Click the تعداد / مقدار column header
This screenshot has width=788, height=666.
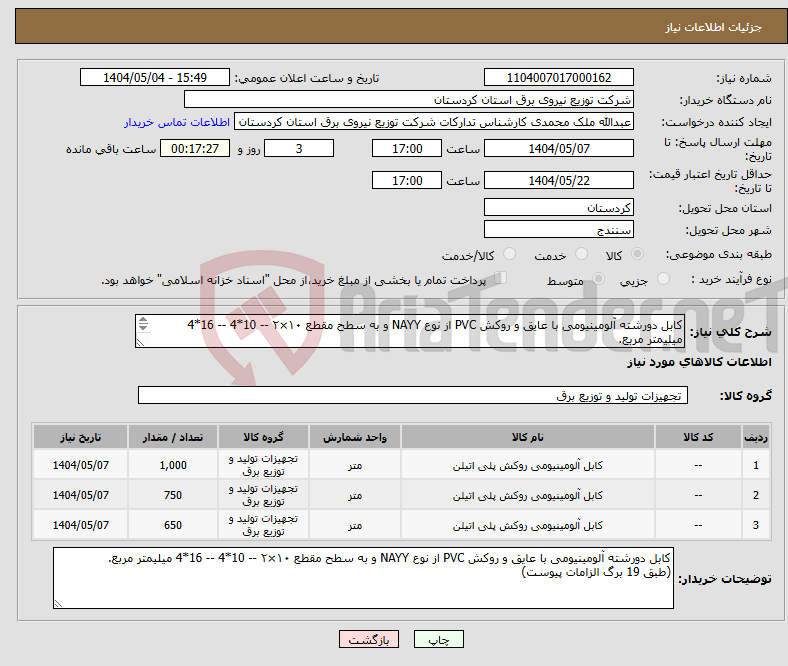tap(171, 438)
